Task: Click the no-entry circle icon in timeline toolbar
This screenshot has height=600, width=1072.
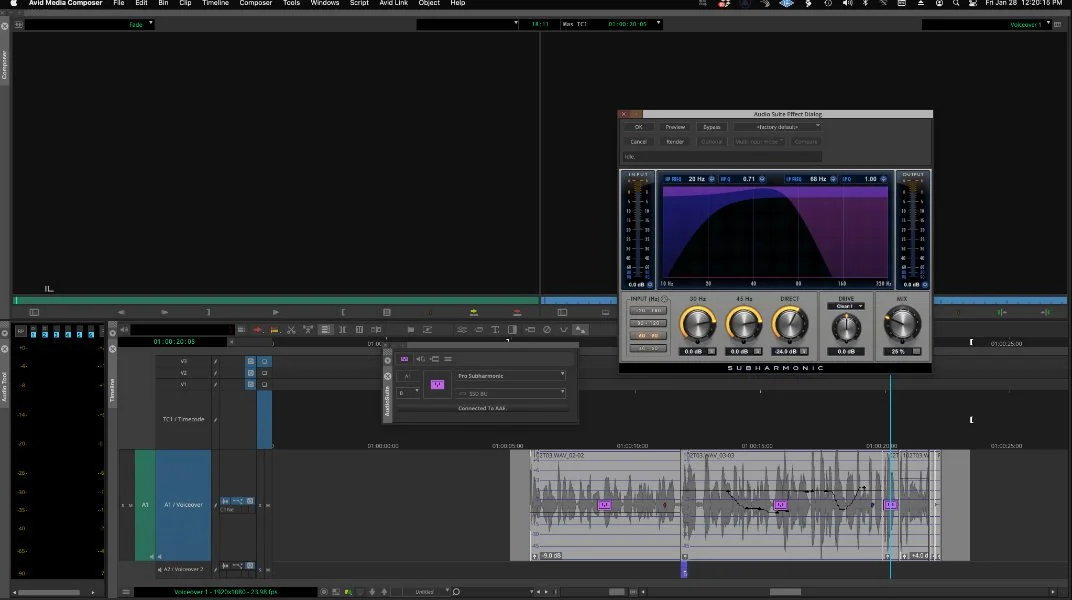Action: 547,330
